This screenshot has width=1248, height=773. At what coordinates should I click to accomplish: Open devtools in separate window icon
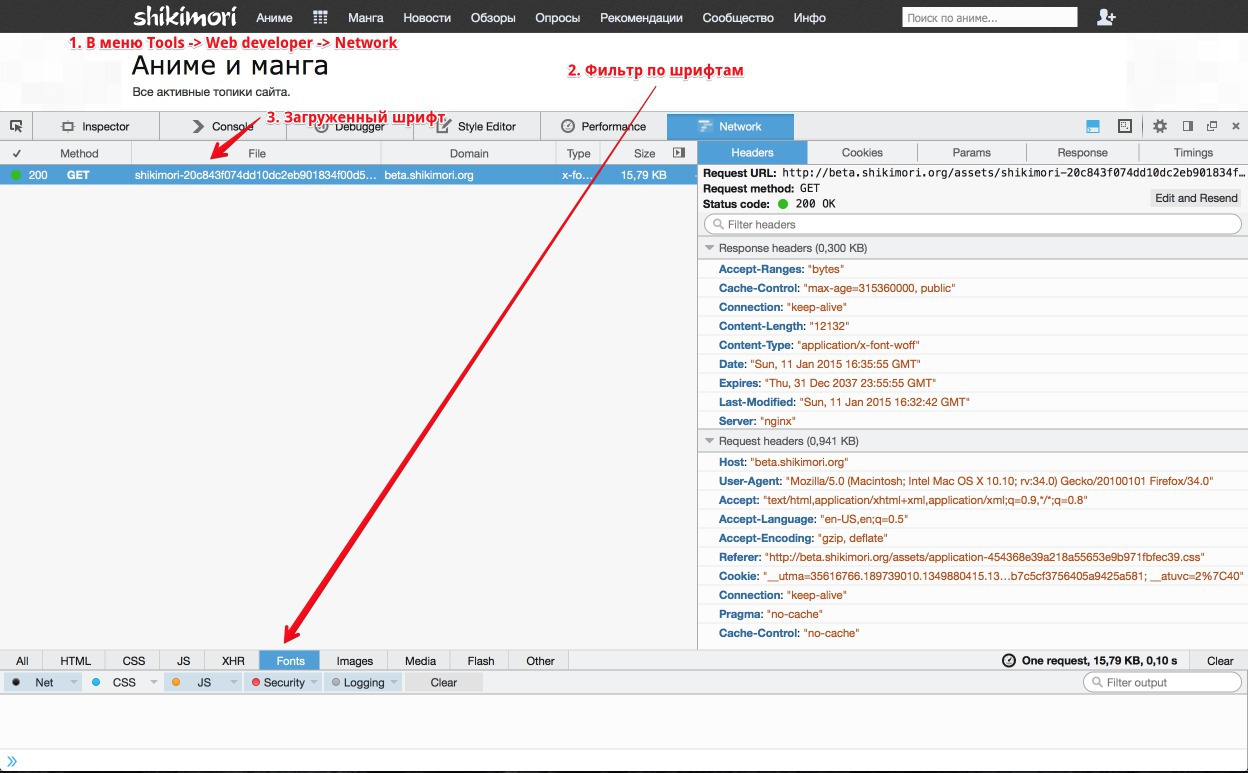[x=1212, y=126]
